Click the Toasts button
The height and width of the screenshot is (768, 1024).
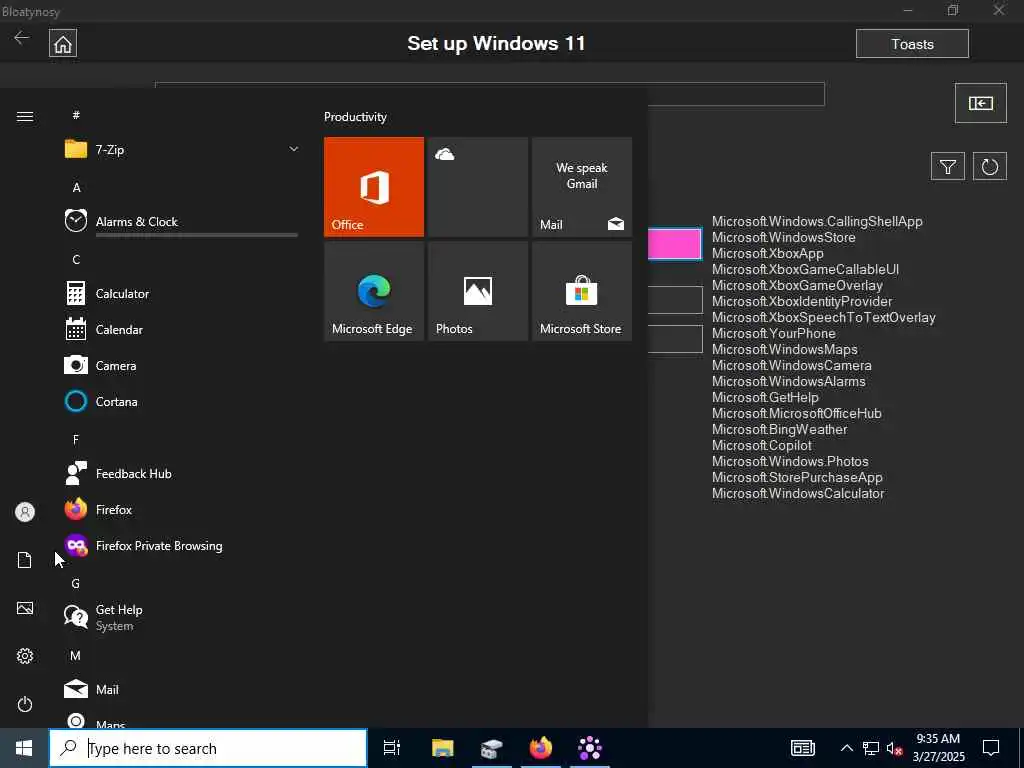point(912,44)
